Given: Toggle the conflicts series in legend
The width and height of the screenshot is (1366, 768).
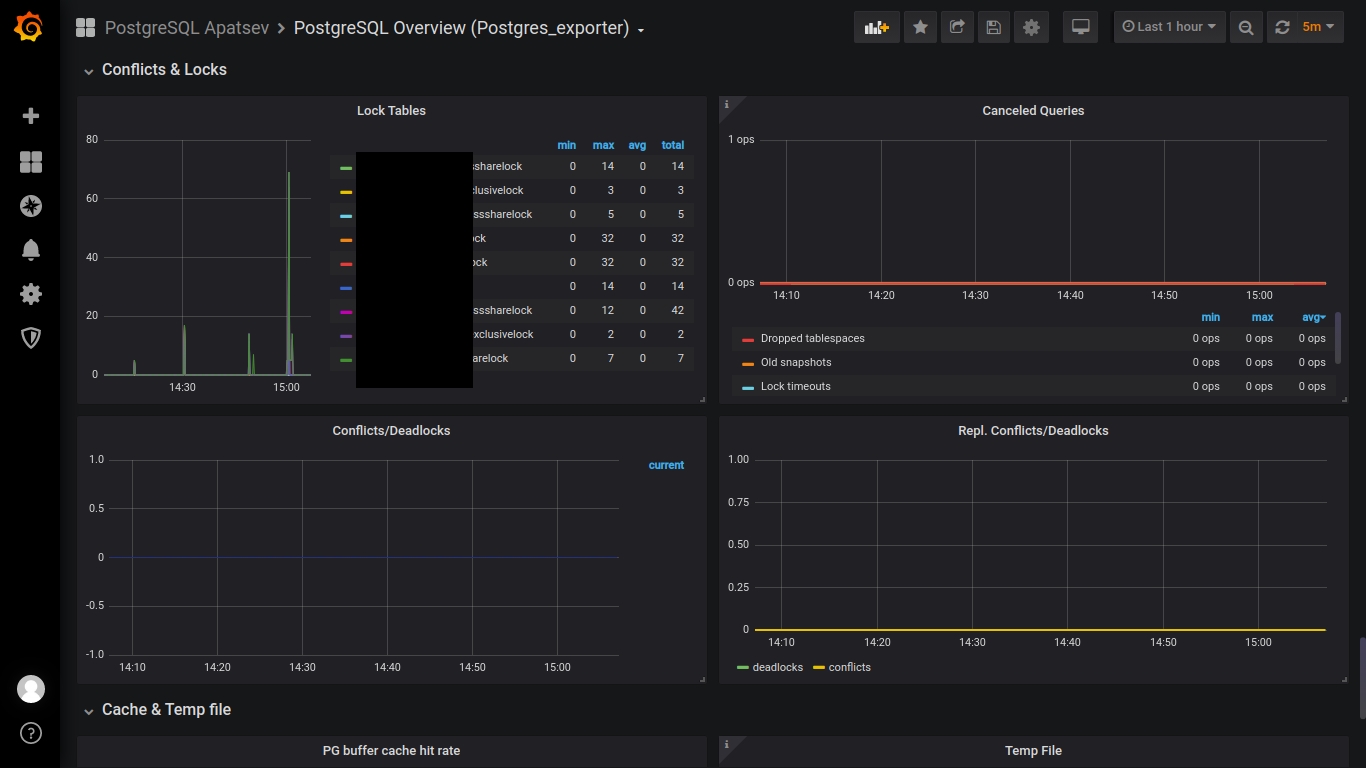Looking at the screenshot, I should click(x=849, y=667).
